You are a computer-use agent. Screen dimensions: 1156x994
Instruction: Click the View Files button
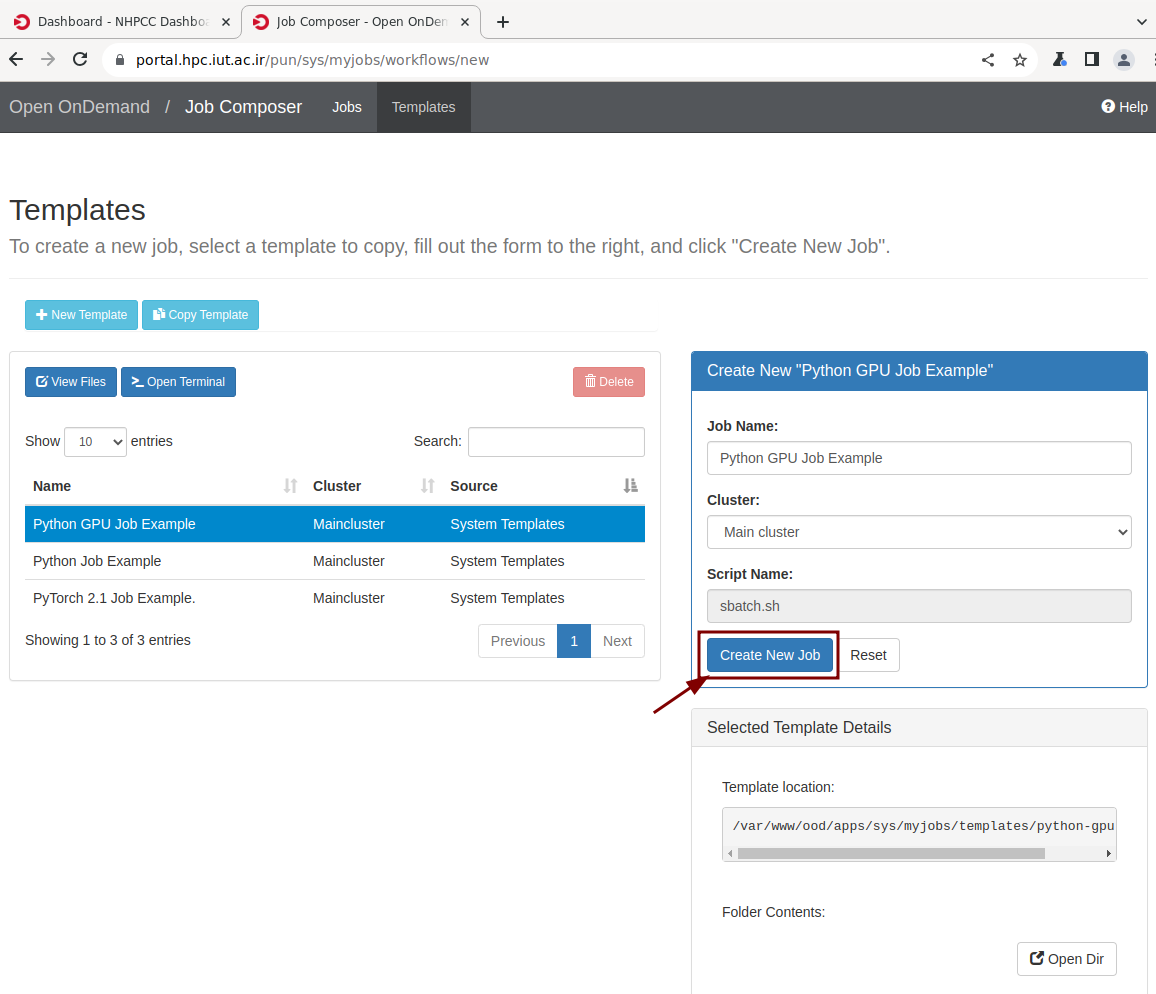coord(71,382)
